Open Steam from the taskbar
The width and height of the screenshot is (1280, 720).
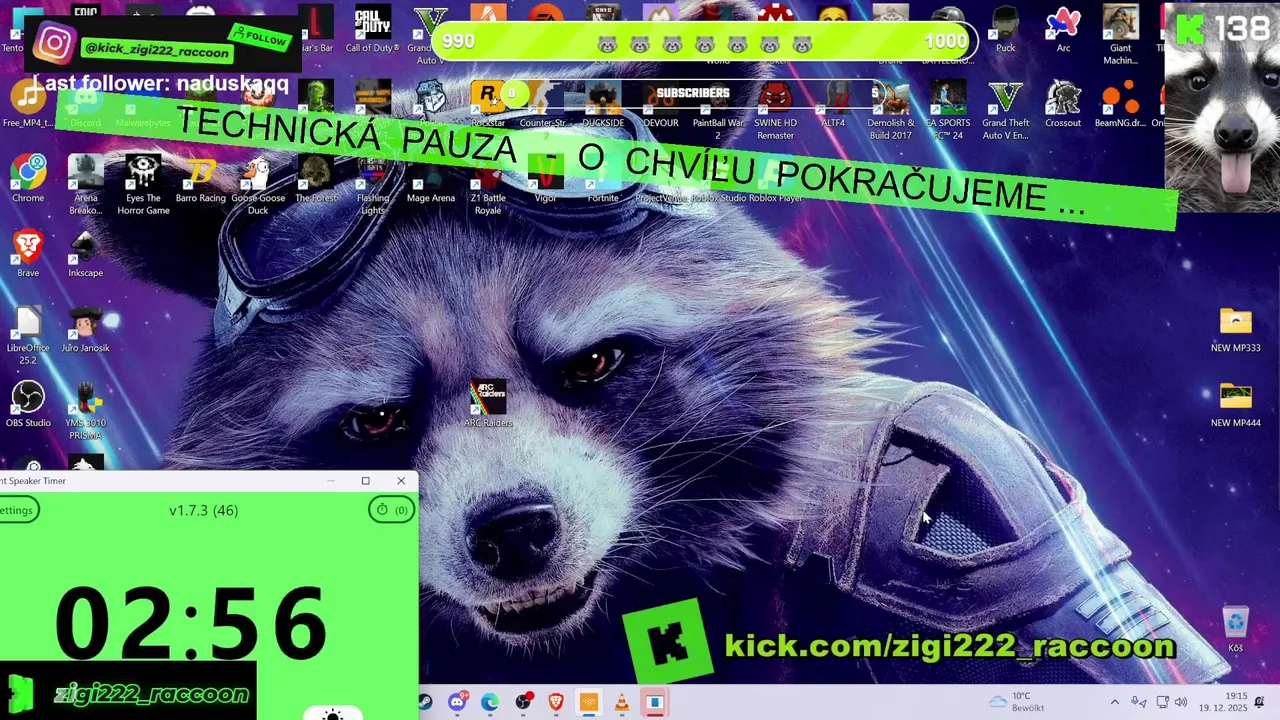click(425, 702)
